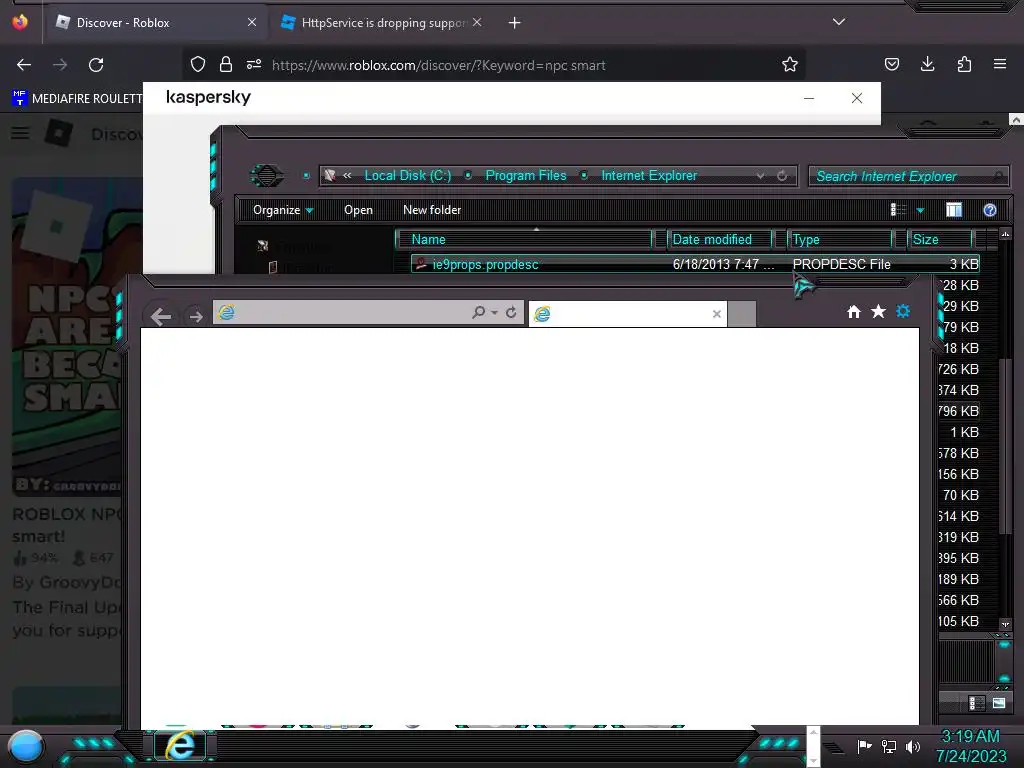Viewport: 1024px width, 768px height.
Task: Click Internet Explorer back button
Action: (160, 317)
